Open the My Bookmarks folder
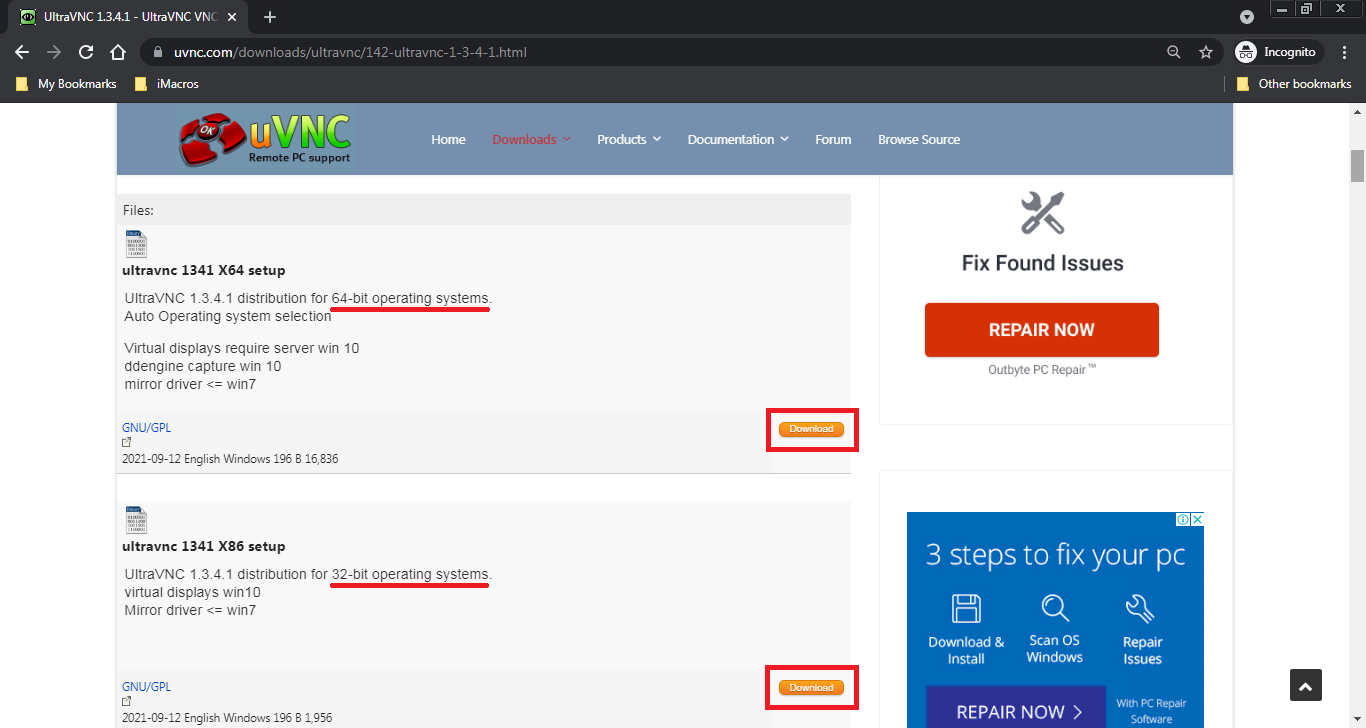The height and width of the screenshot is (728, 1366). [x=66, y=84]
